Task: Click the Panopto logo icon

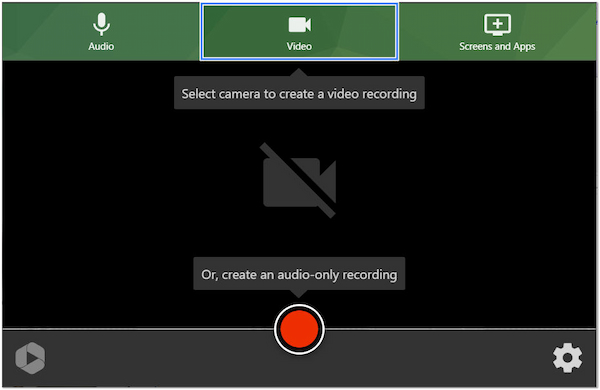Action: 30,358
